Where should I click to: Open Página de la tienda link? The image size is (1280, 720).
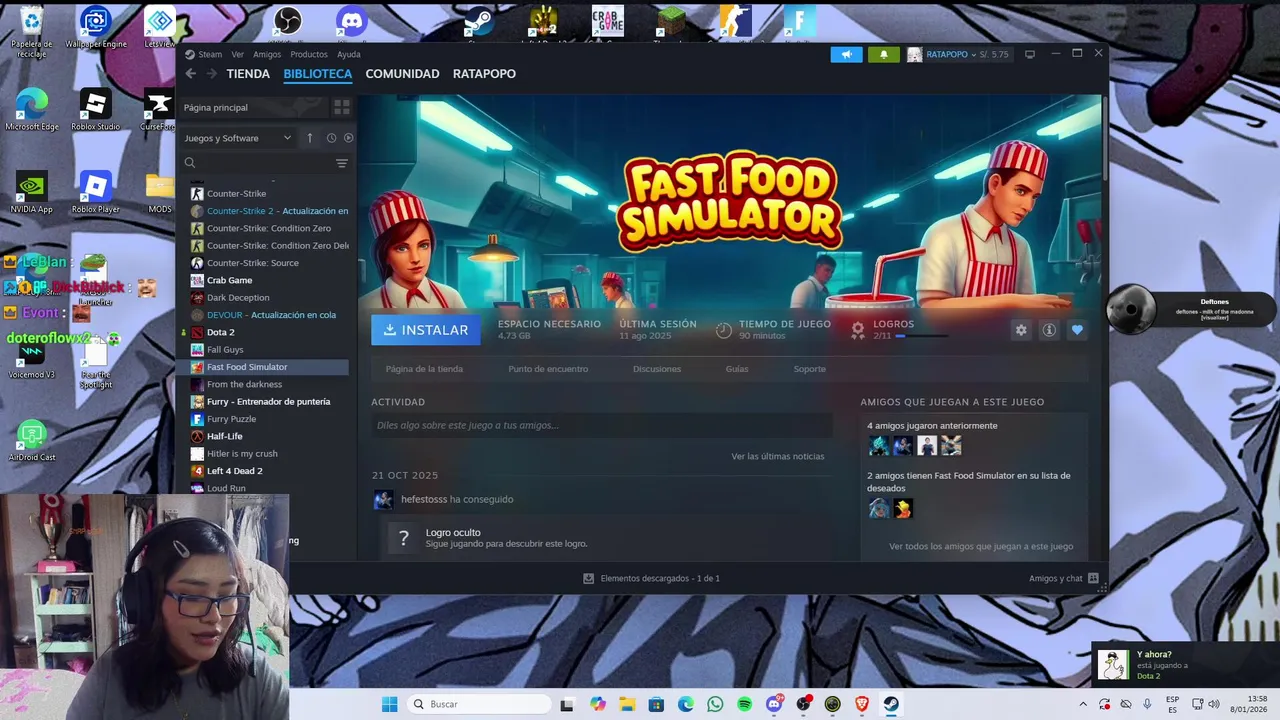[424, 369]
